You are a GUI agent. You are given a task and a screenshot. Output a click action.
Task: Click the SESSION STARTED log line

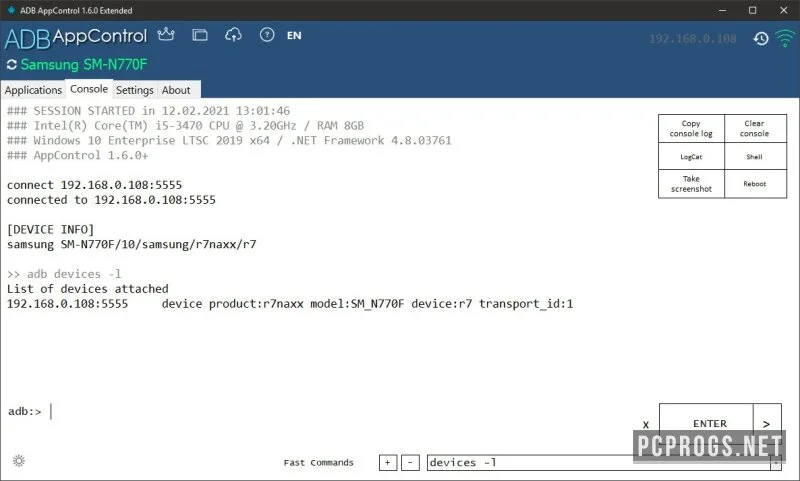tap(148, 111)
